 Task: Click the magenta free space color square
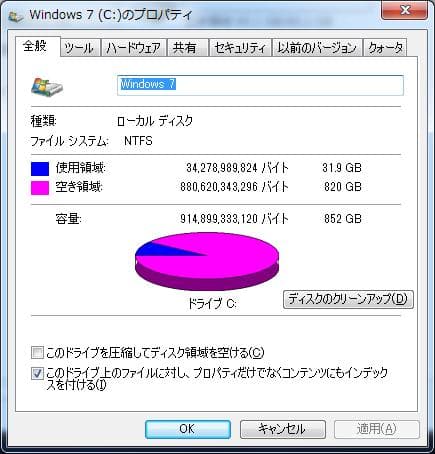pyautogui.click(x=40, y=188)
